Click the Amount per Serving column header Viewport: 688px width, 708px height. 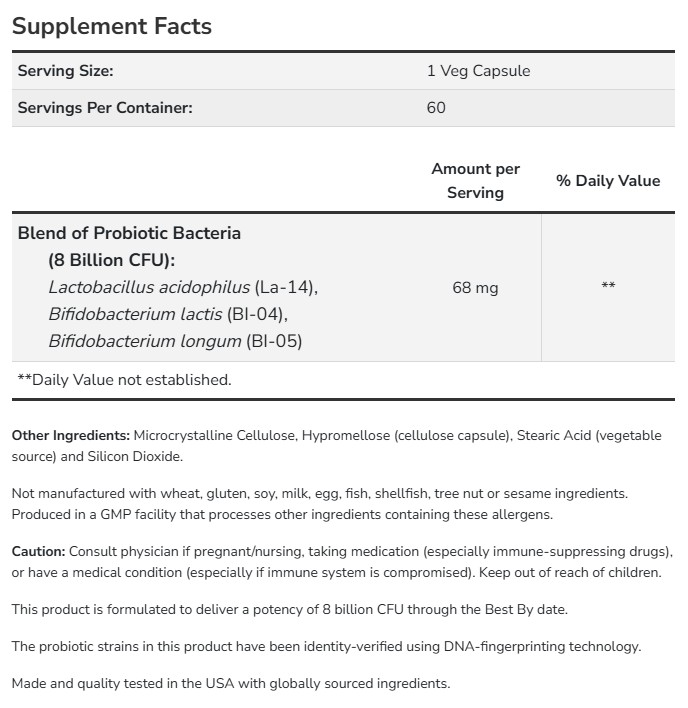coord(475,181)
